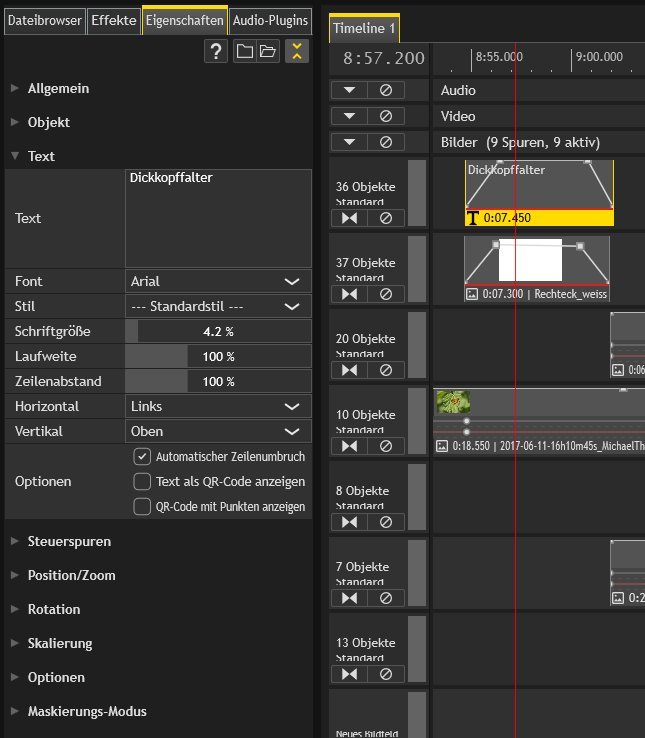Click the disable circle icon on Audio row
The image size is (645, 738).
[x=386, y=90]
